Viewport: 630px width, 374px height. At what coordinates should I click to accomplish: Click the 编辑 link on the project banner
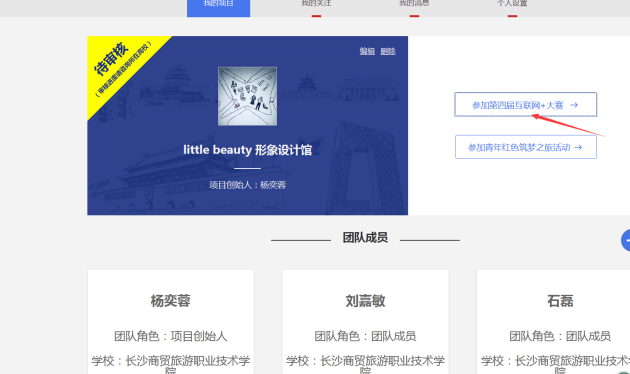[x=367, y=51]
